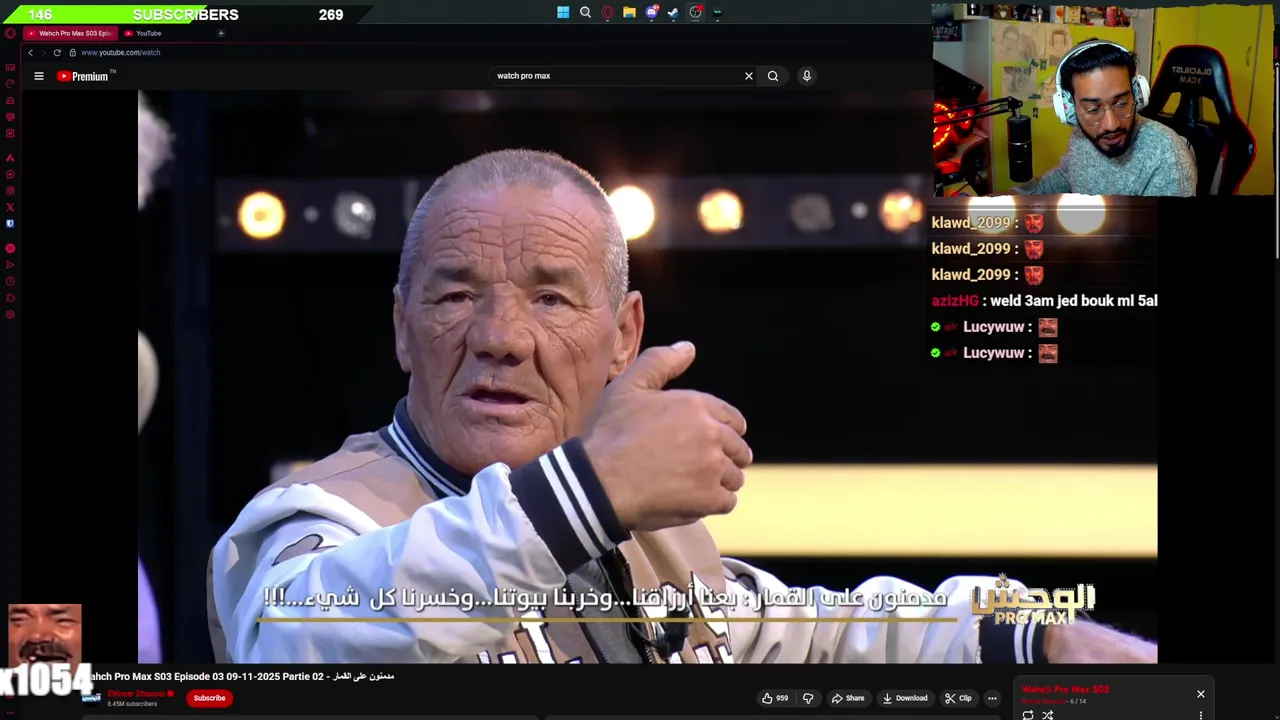Toggle playlist shuffle
1280x720 pixels.
[1048, 715]
